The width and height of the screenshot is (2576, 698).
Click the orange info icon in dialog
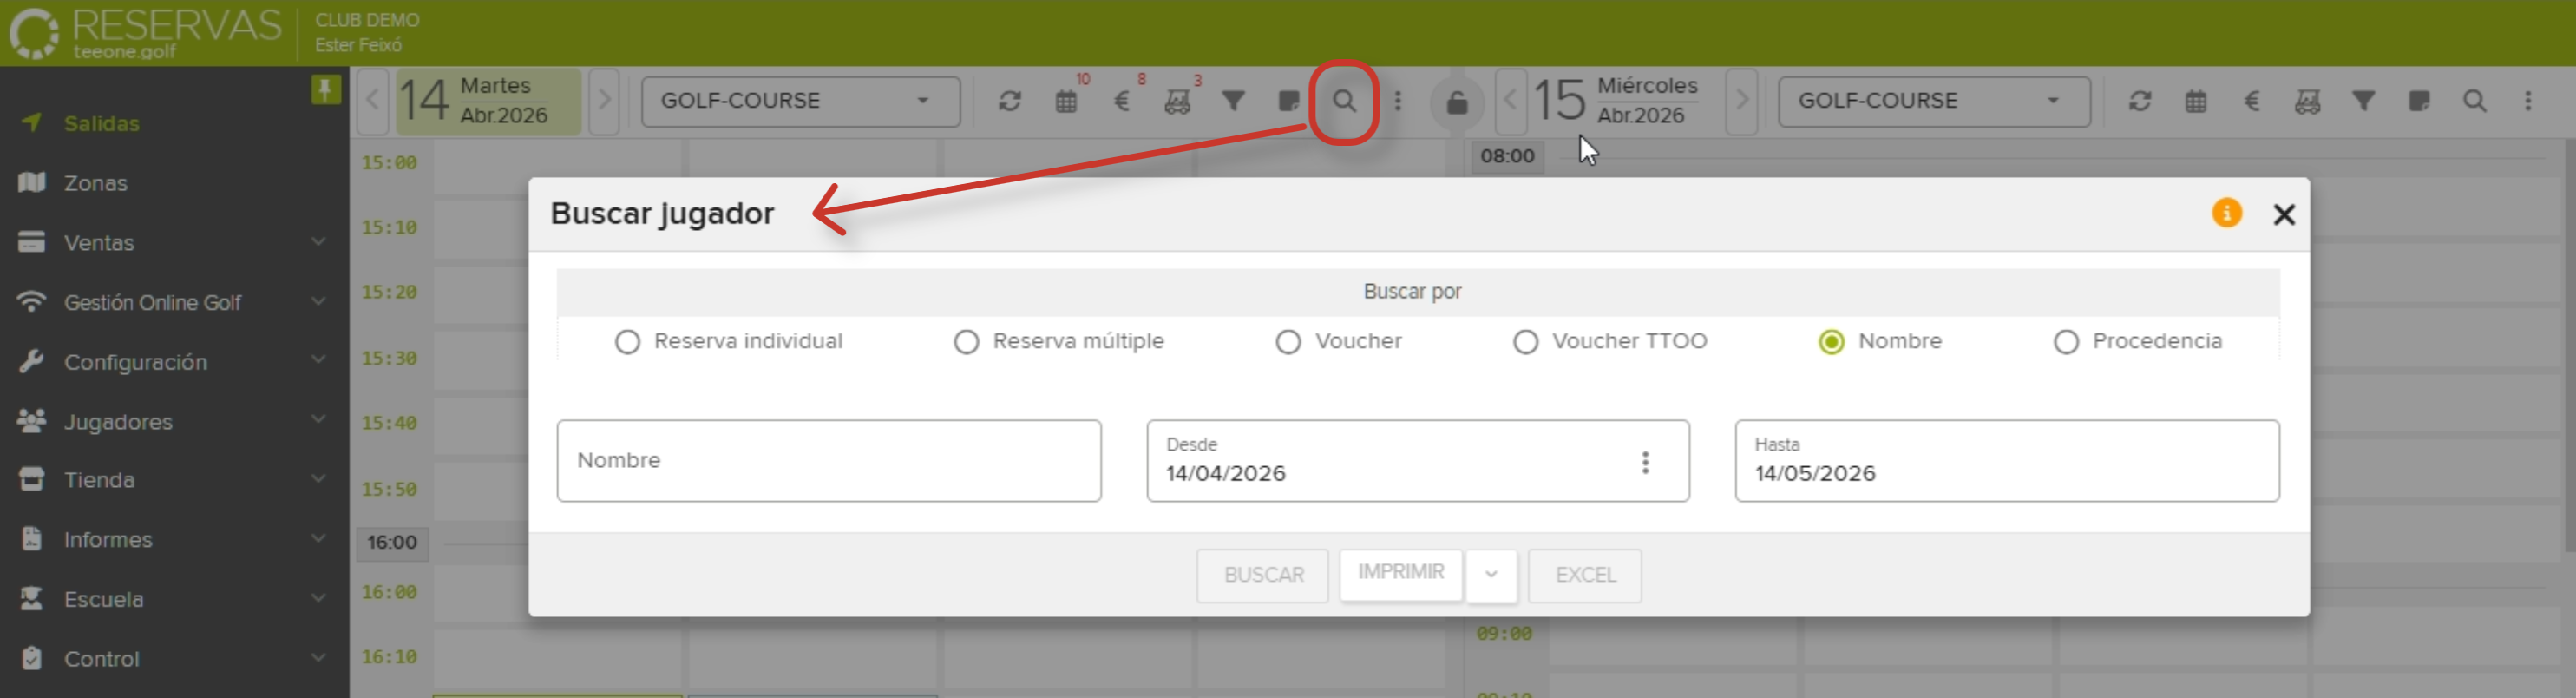(2226, 213)
